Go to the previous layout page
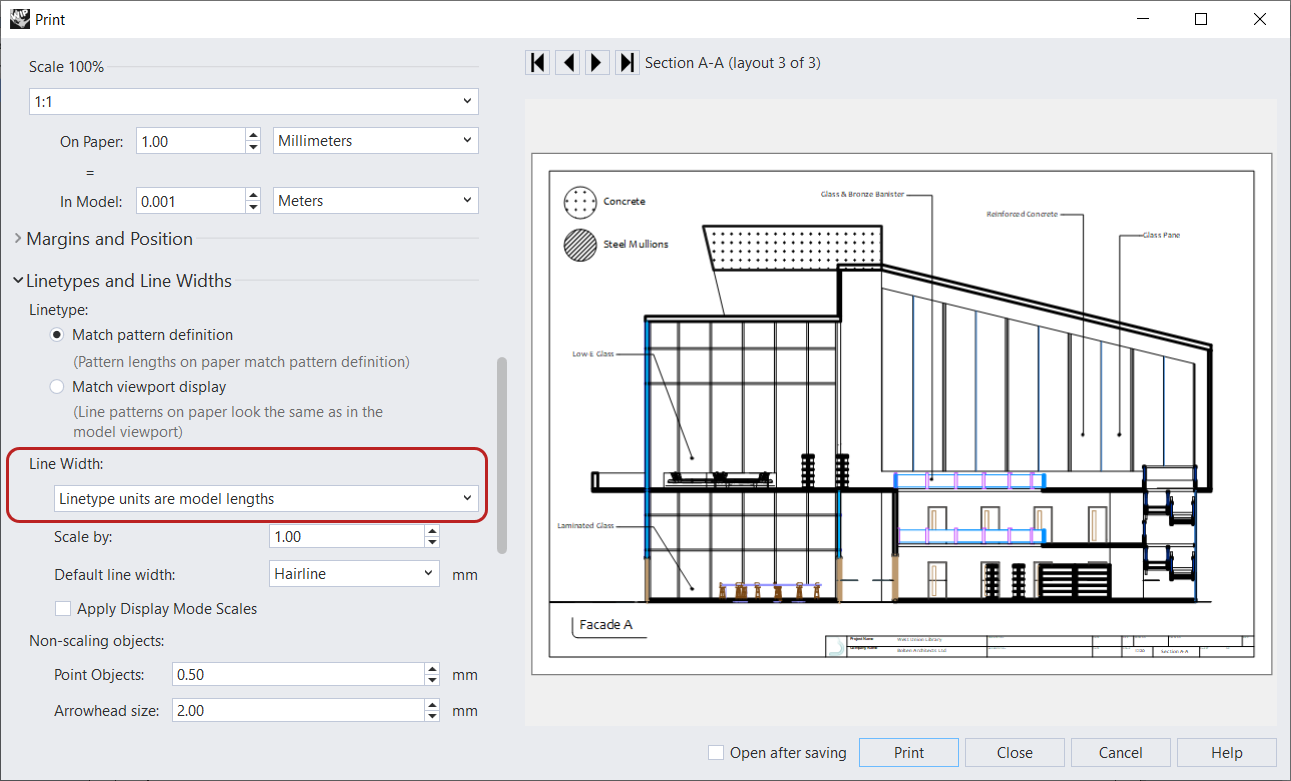Viewport: 1291px width, 781px height. (x=568, y=63)
